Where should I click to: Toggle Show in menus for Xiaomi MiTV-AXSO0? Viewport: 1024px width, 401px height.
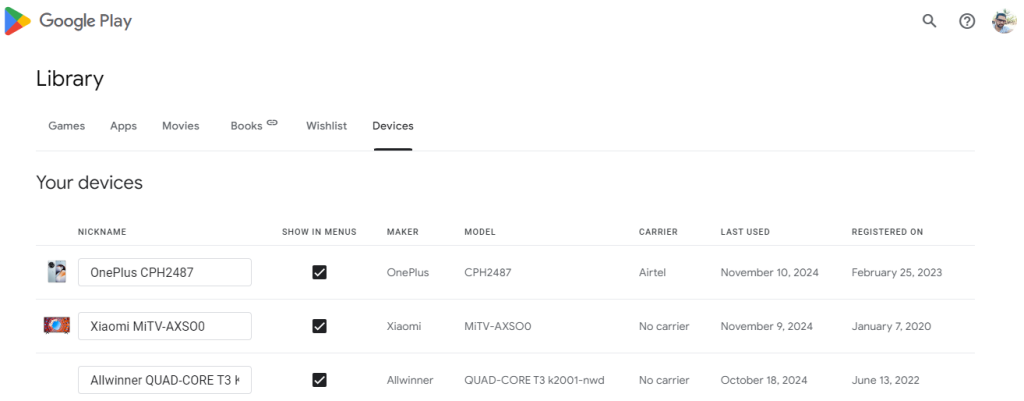(x=319, y=326)
